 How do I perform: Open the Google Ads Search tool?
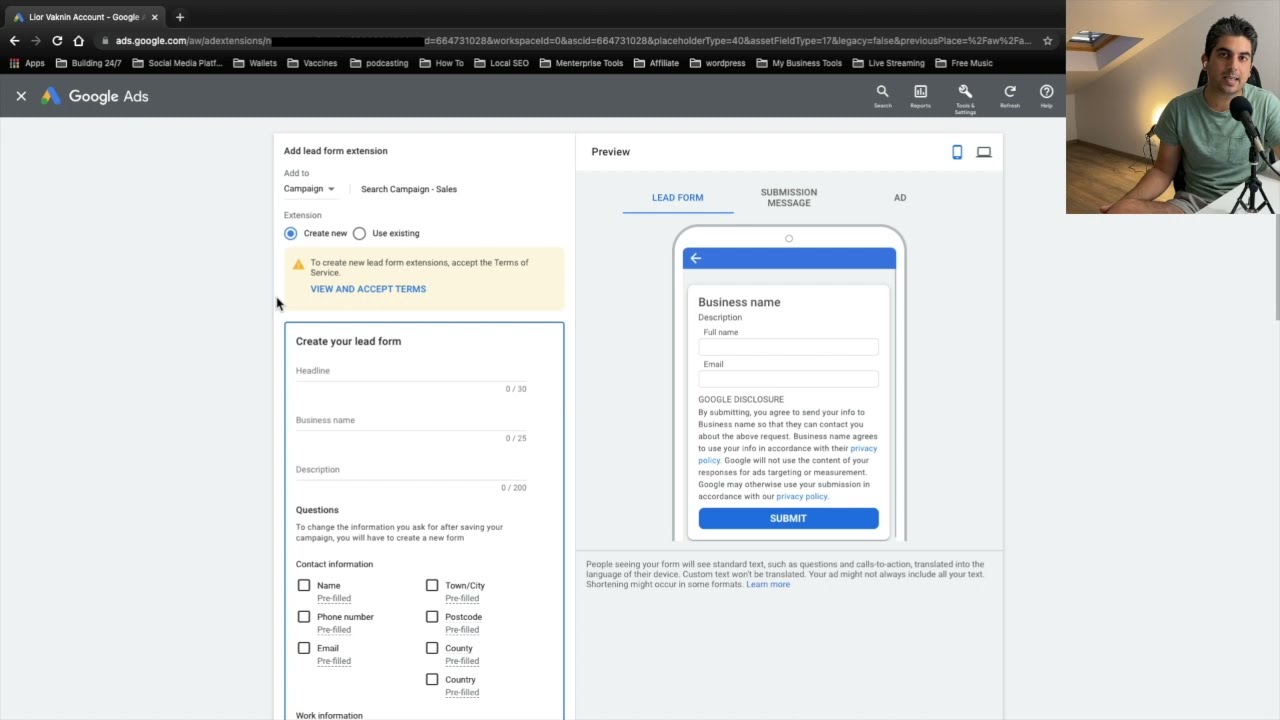(x=882, y=96)
